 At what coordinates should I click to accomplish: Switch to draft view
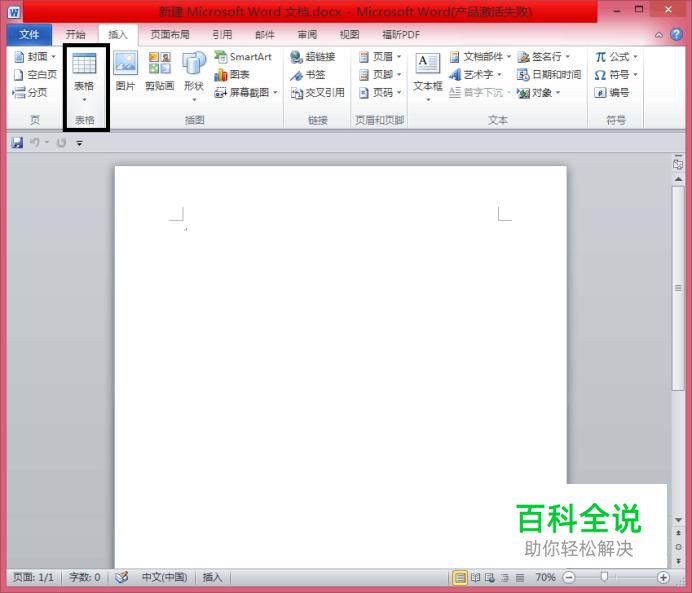520,577
